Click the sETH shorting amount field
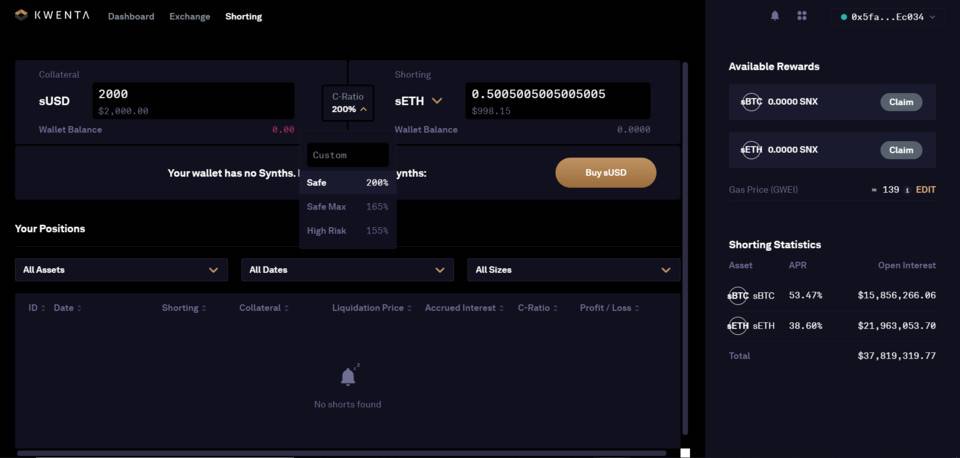Screen dimensions: 960x458 [x=558, y=101]
